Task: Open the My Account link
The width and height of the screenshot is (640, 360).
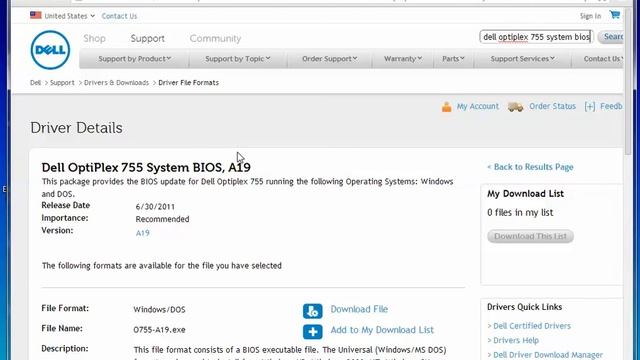Action: pos(478,106)
